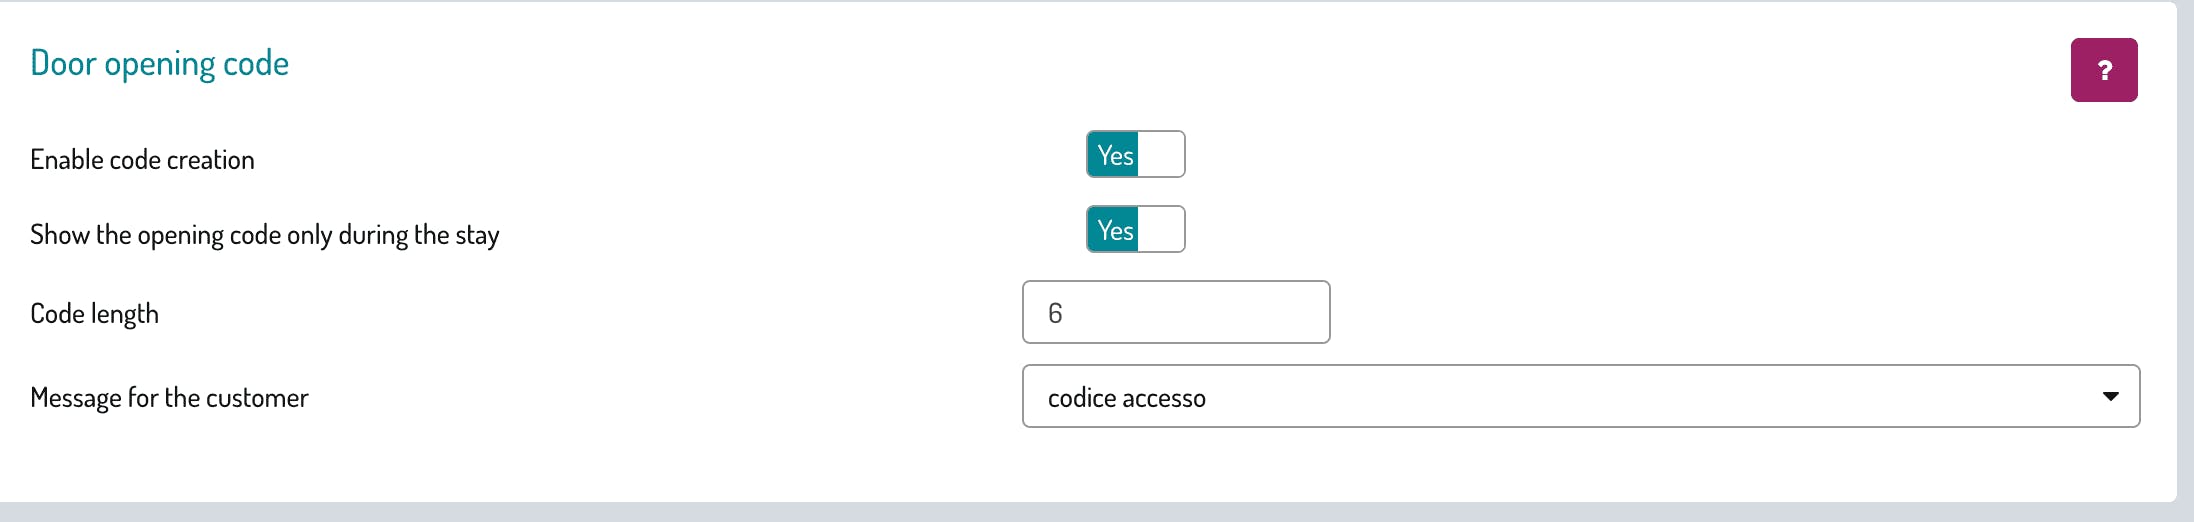Click the empty right end of the Code length field
The width and height of the screenshot is (2194, 522).
pos(1290,313)
